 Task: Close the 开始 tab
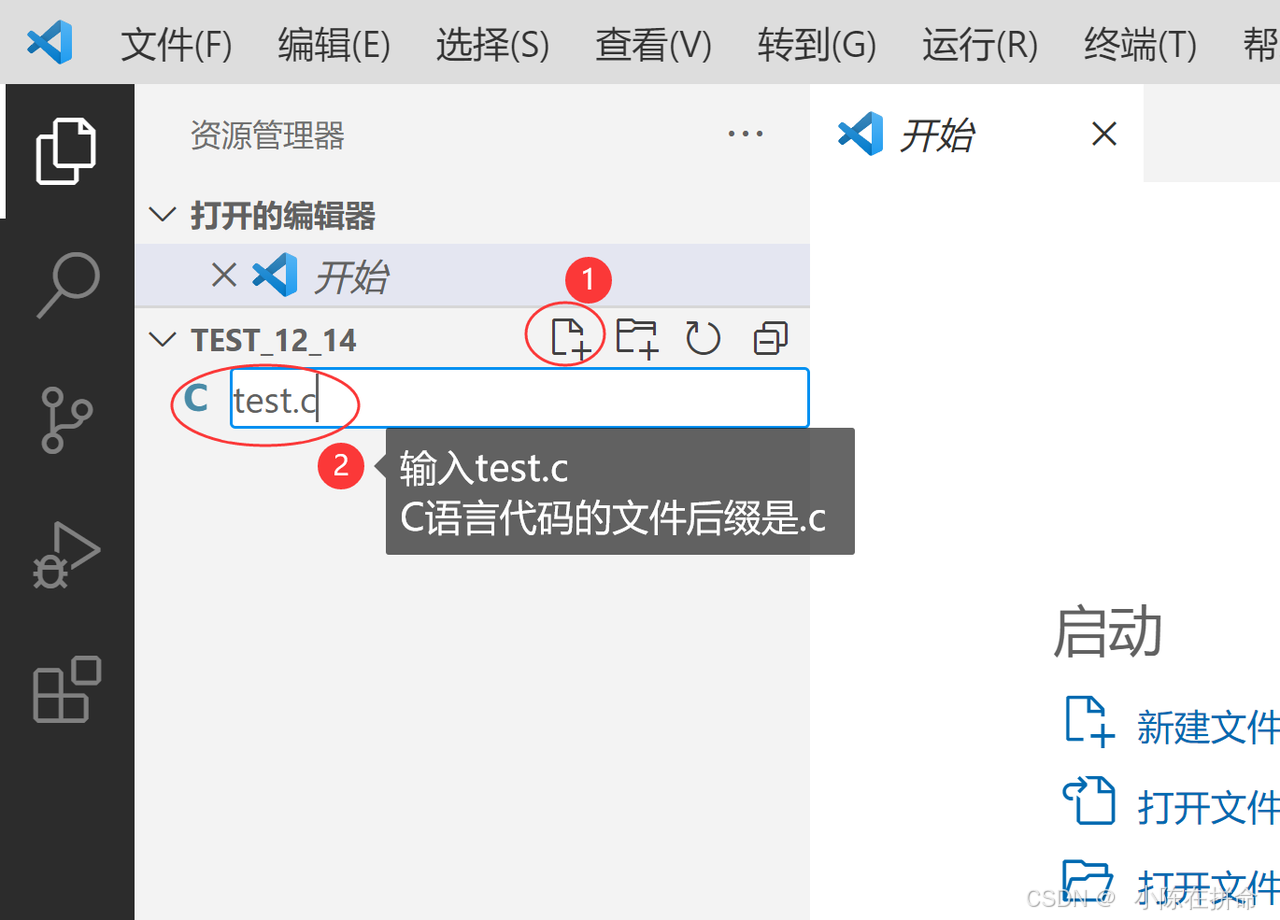pyautogui.click(x=1104, y=134)
